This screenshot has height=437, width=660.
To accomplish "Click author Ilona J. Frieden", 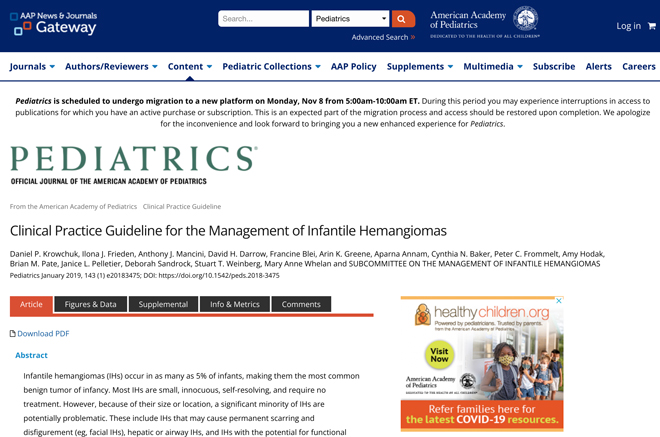I will 108,254.
